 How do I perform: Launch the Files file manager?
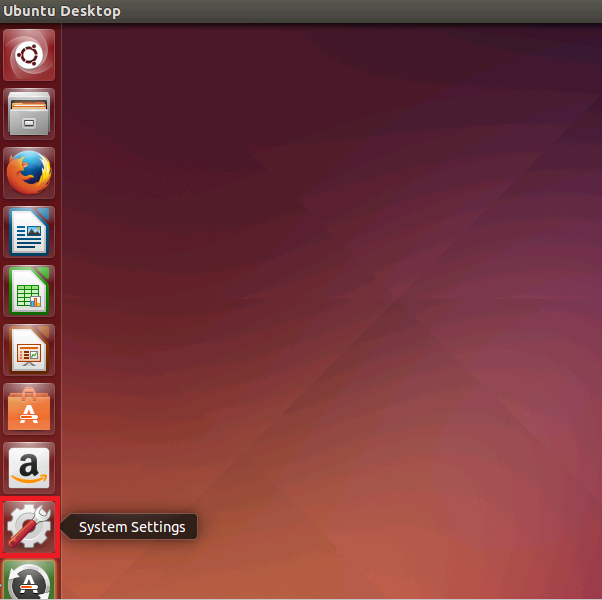pyautogui.click(x=29, y=114)
